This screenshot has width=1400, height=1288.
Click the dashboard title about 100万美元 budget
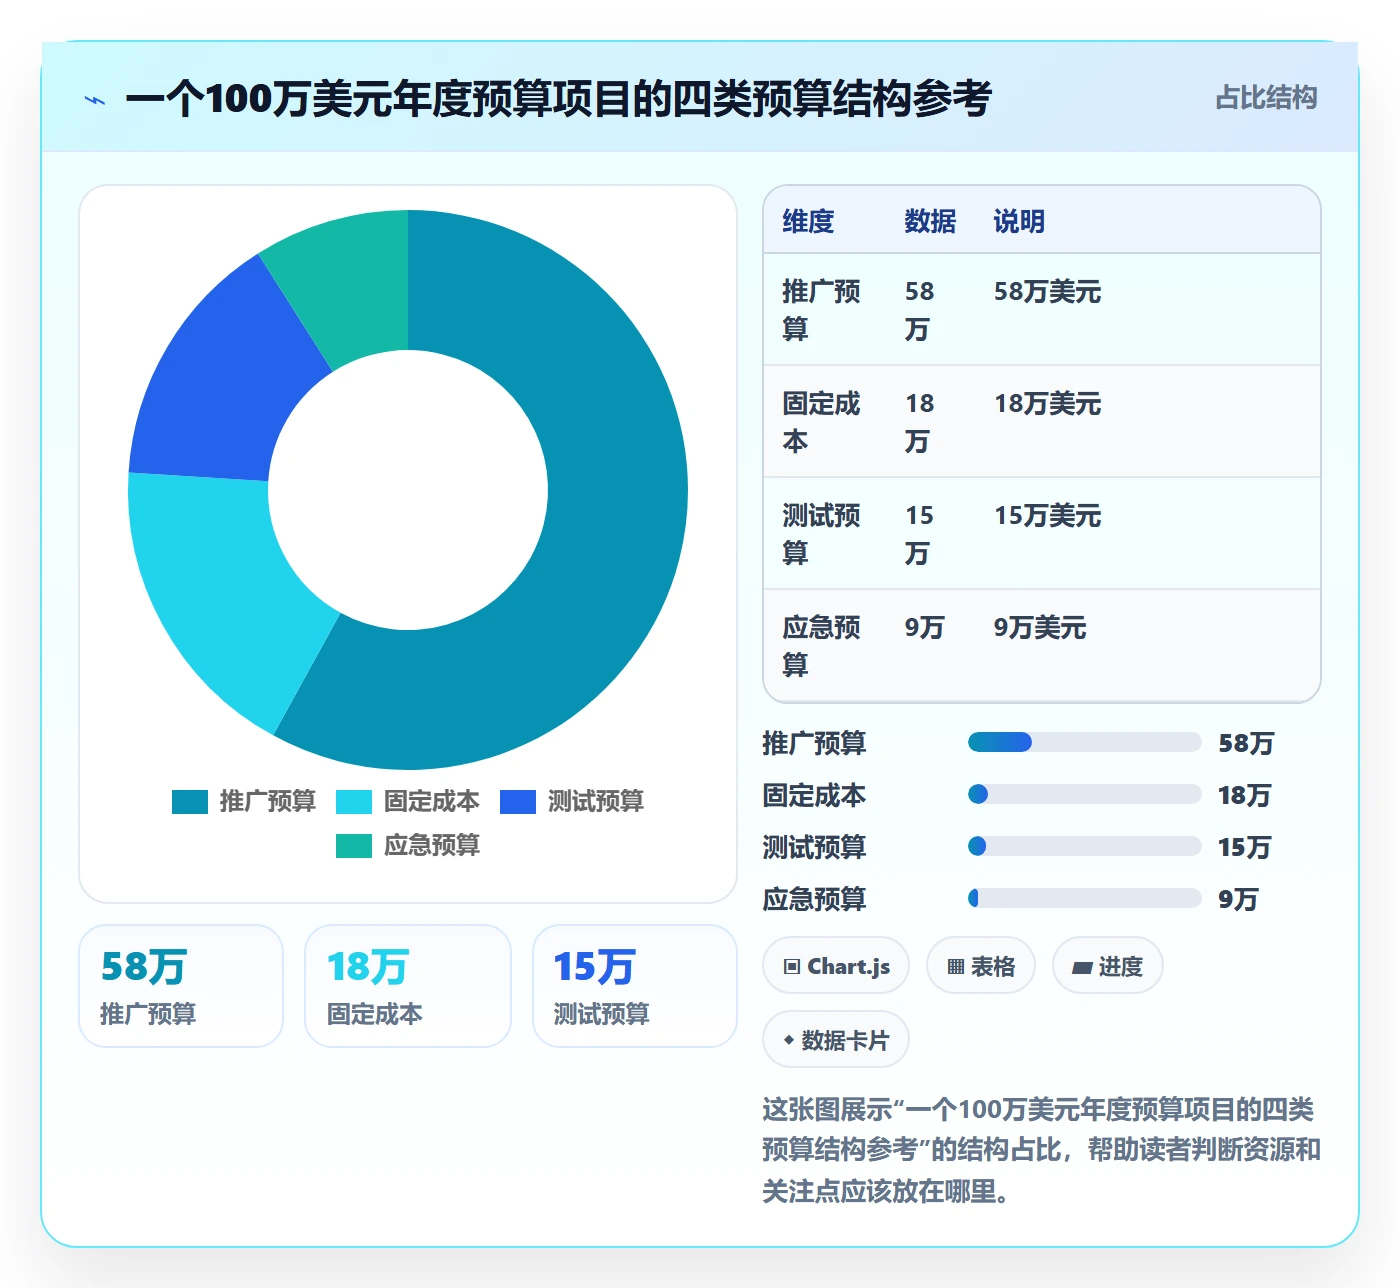click(558, 99)
